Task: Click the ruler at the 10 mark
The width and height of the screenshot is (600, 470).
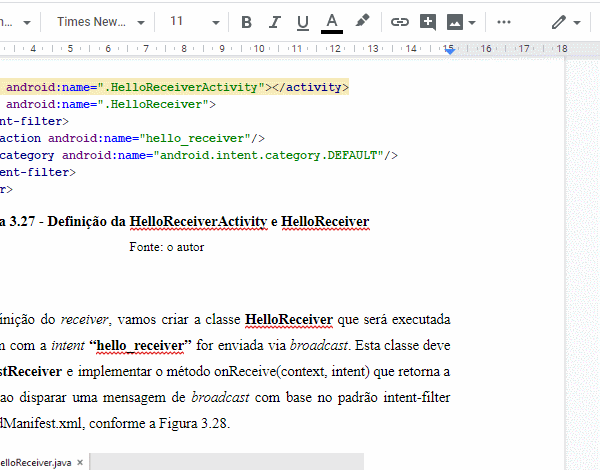Action: [x=259, y=49]
